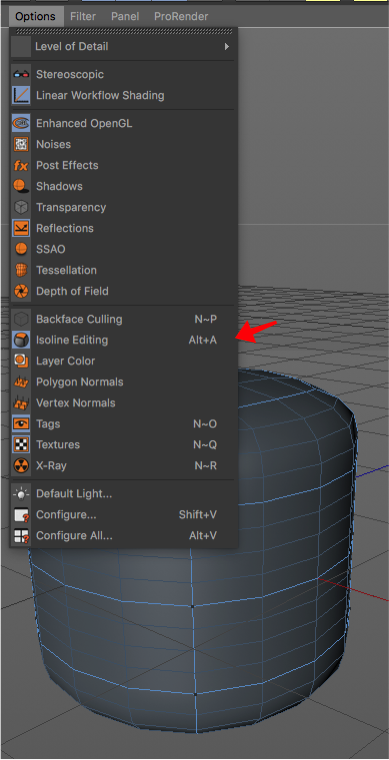Screen dimensions: 389x760
Task: Click the SSAO sphere icon
Action: pyautogui.click(x=21, y=249)
